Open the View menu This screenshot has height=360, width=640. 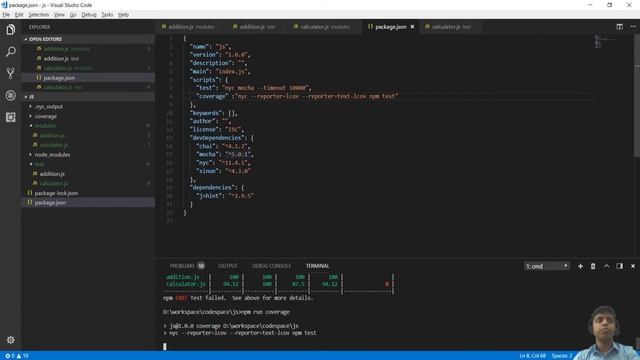(59, 15)
